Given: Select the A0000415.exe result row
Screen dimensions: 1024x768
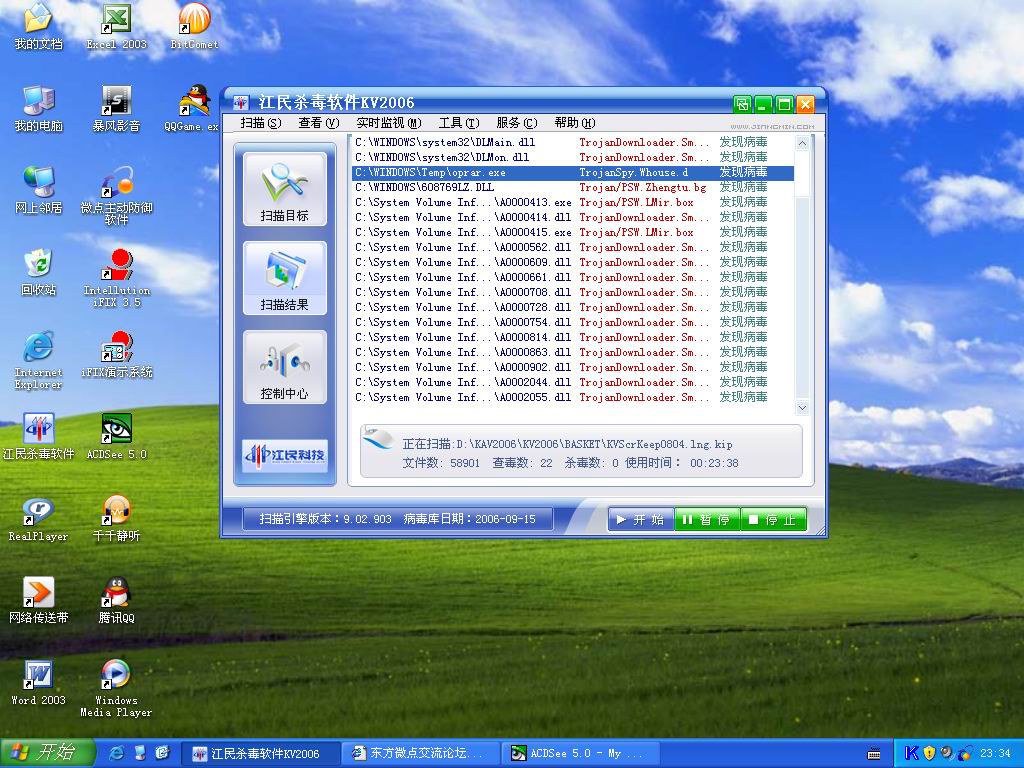Looking at the screenshot, I should tap(573, 232).
